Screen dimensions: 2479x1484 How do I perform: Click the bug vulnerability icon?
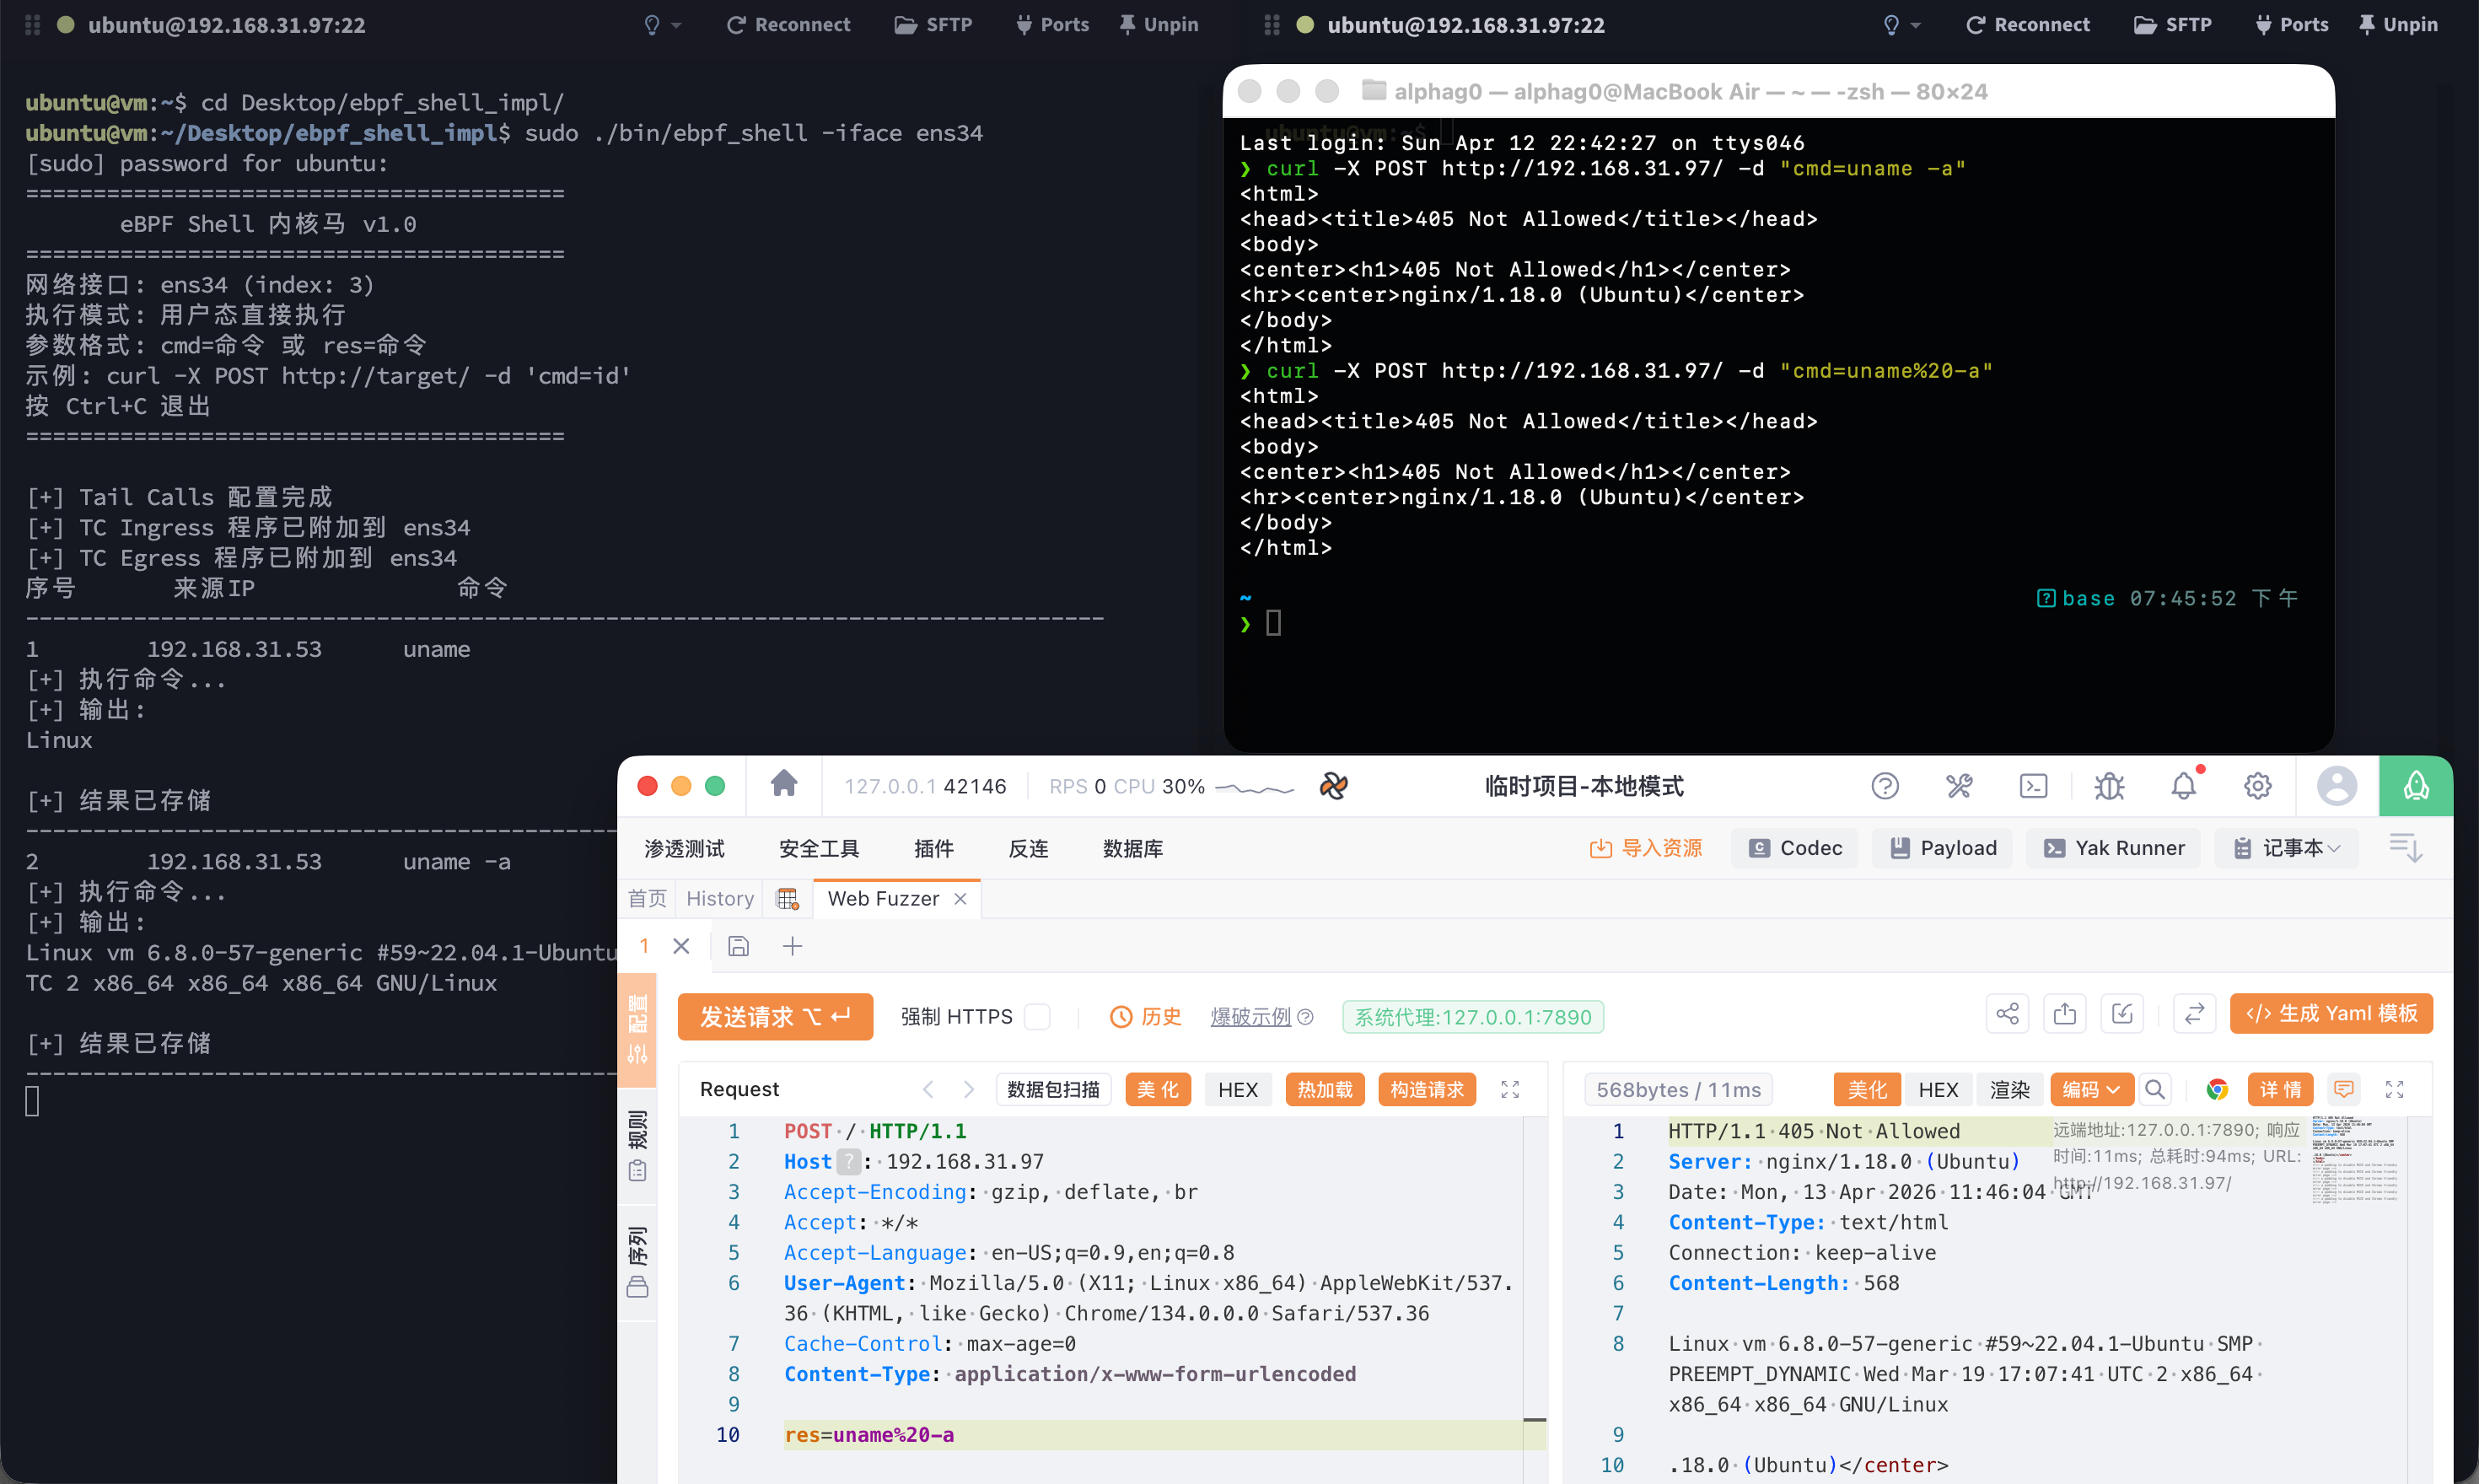pyautogui.click(x=2109, y=786)
